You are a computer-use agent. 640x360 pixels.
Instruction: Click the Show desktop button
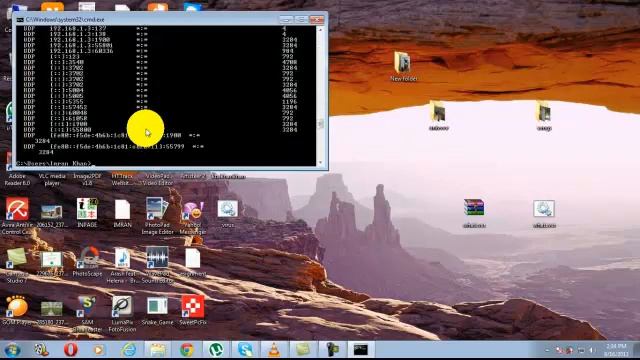tap(636, 350)
